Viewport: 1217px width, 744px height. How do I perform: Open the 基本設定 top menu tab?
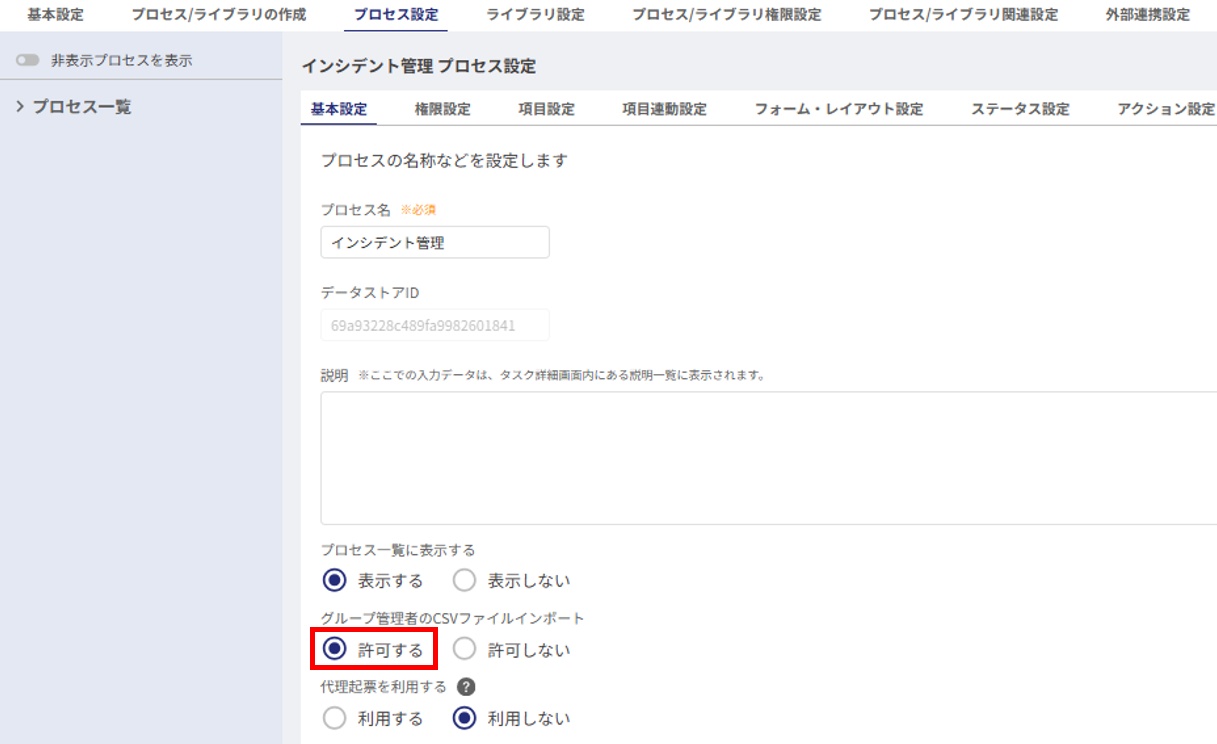[55, 15]
